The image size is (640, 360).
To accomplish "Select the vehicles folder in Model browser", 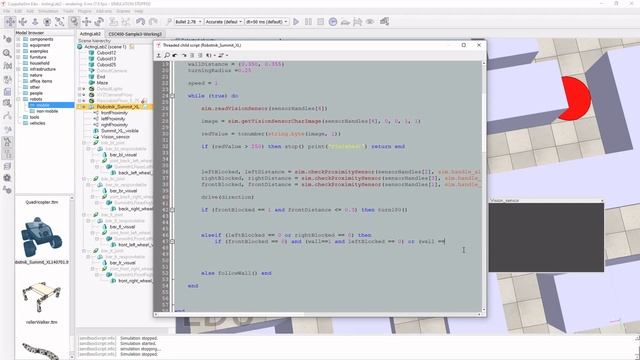I will pyautogui.click(x=37, y=123).
